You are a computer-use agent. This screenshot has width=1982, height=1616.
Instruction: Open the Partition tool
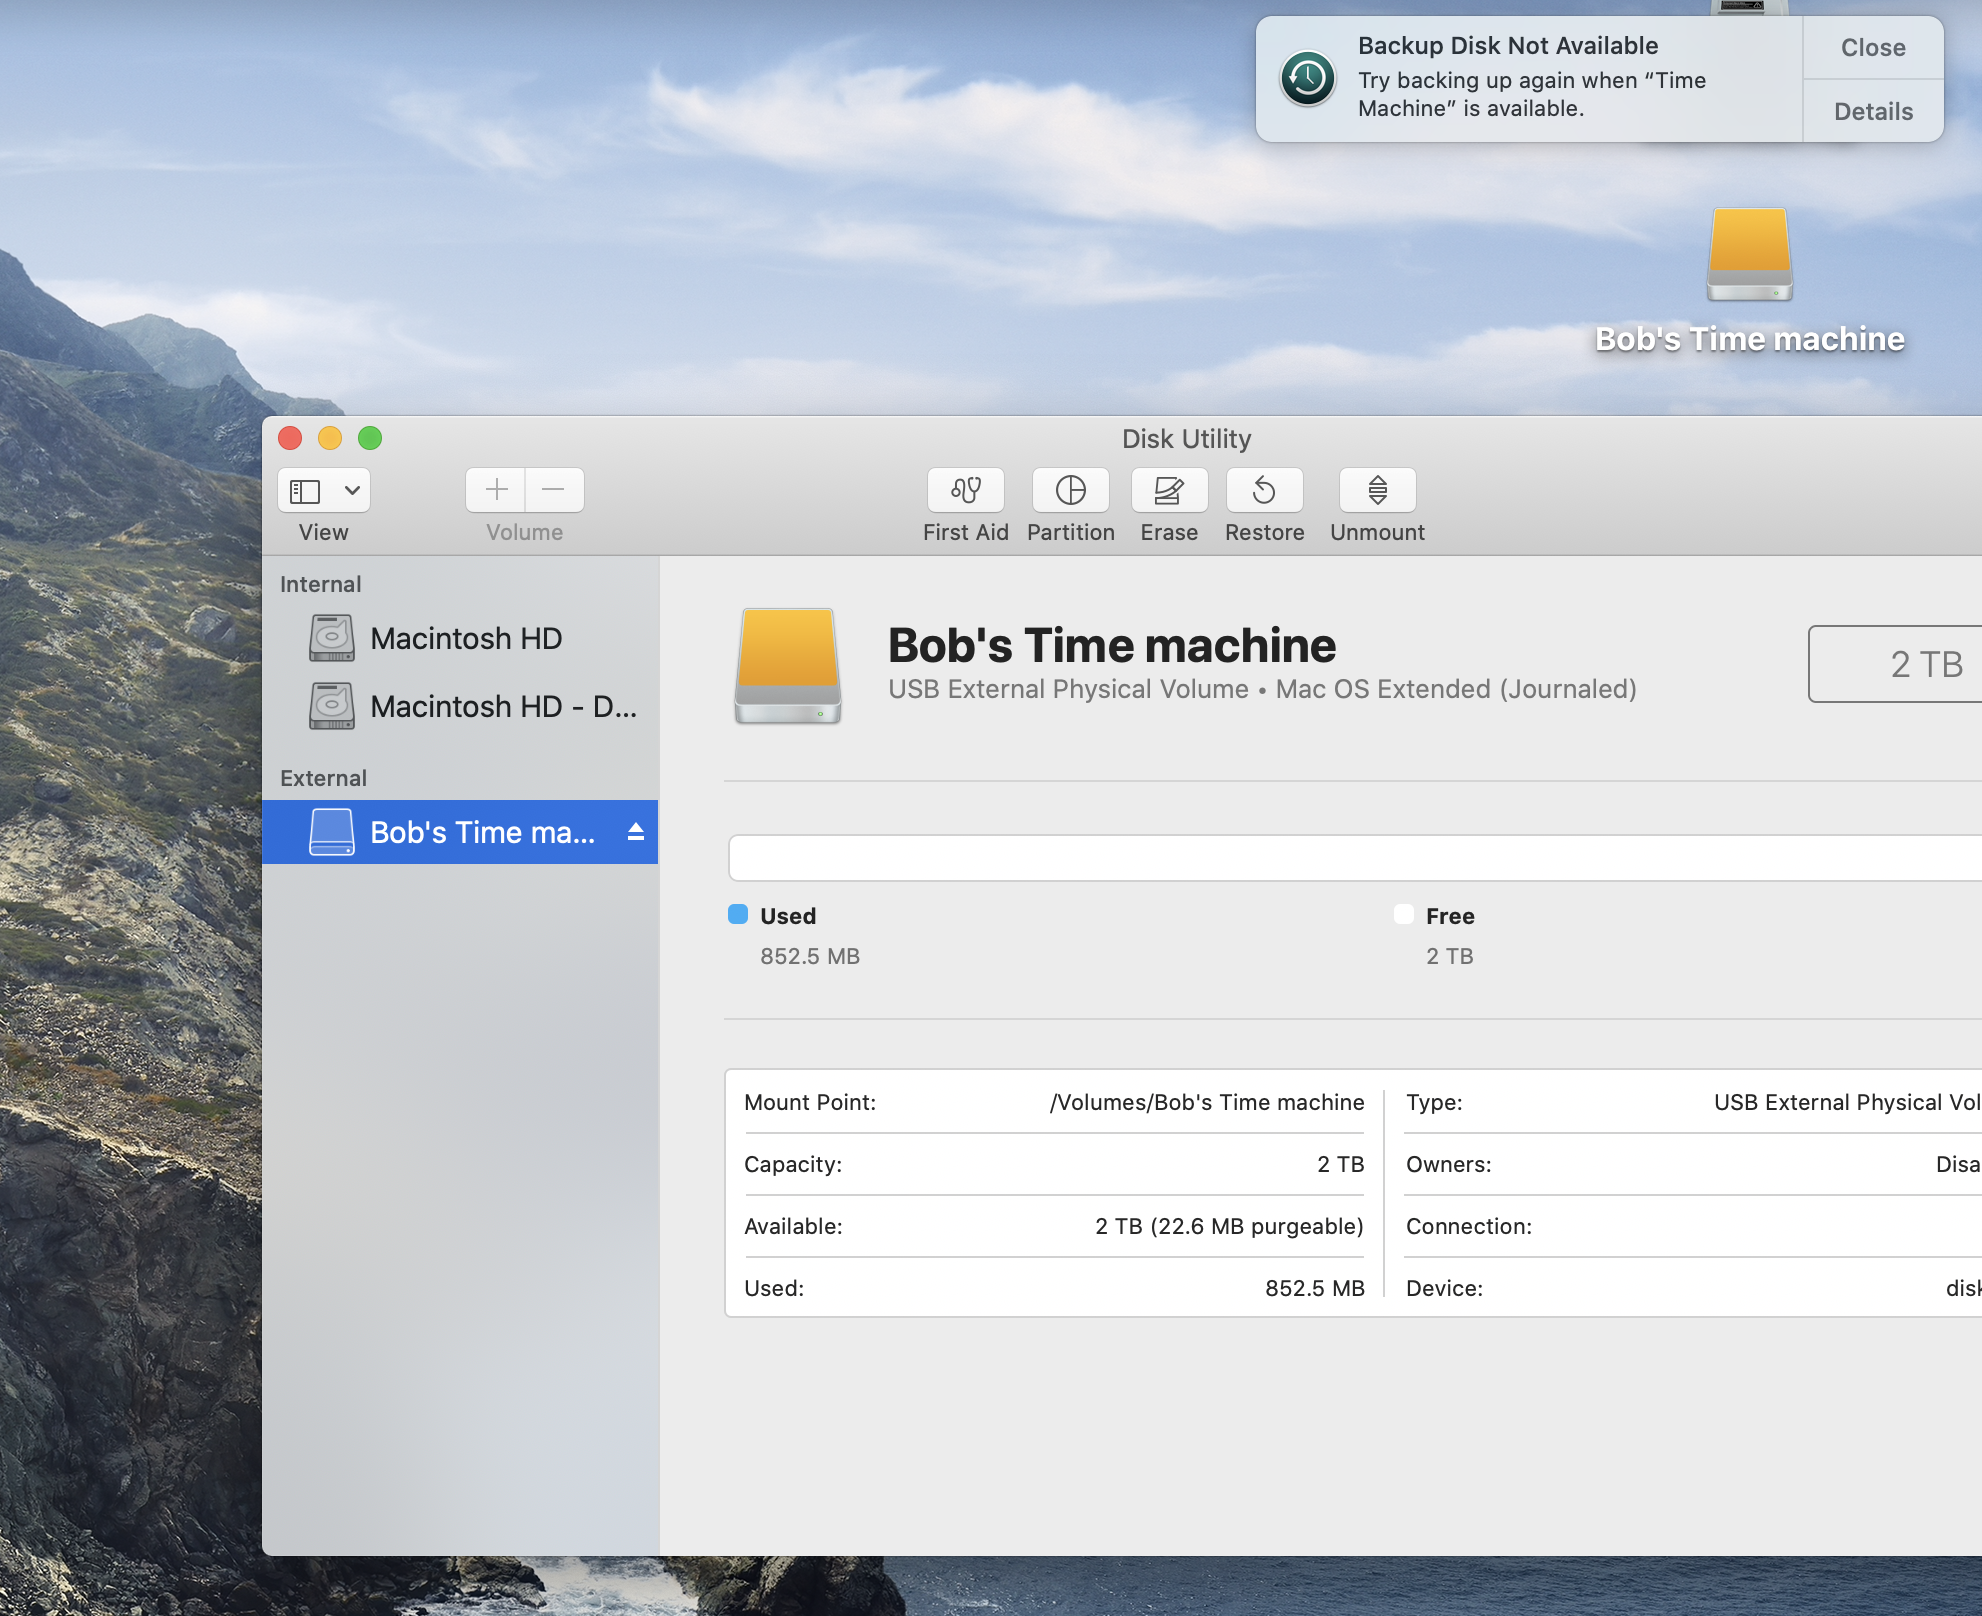point(1070,490)
